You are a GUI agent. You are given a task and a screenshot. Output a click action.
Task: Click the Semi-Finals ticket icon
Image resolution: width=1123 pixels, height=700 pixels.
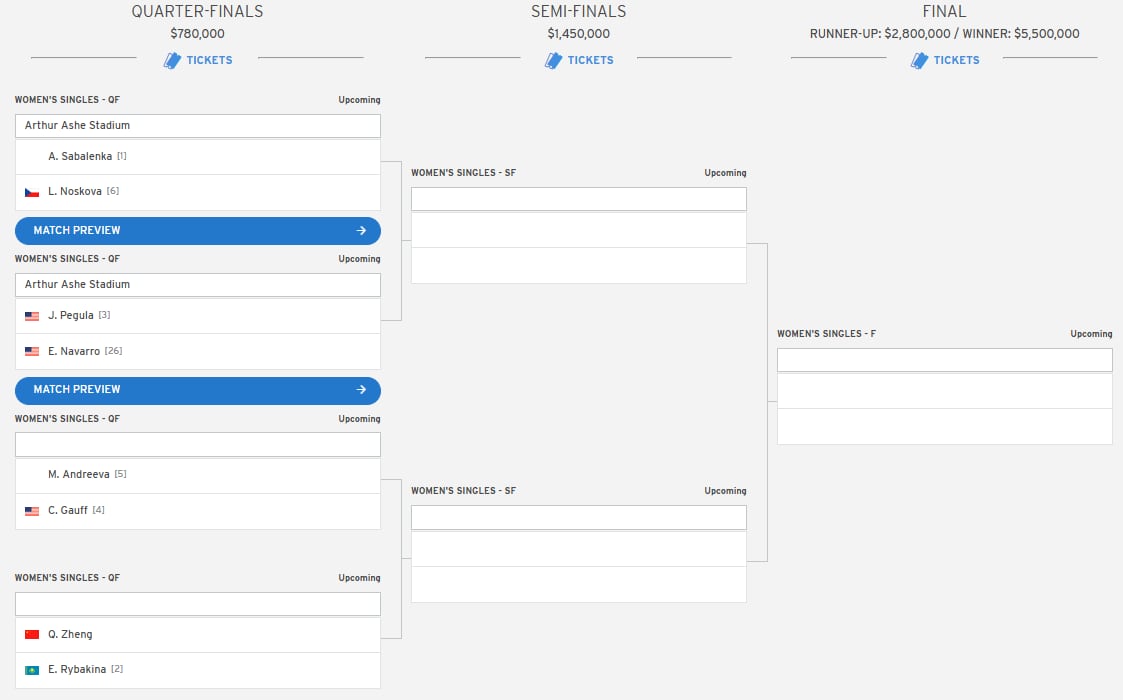tap(553, 61)
